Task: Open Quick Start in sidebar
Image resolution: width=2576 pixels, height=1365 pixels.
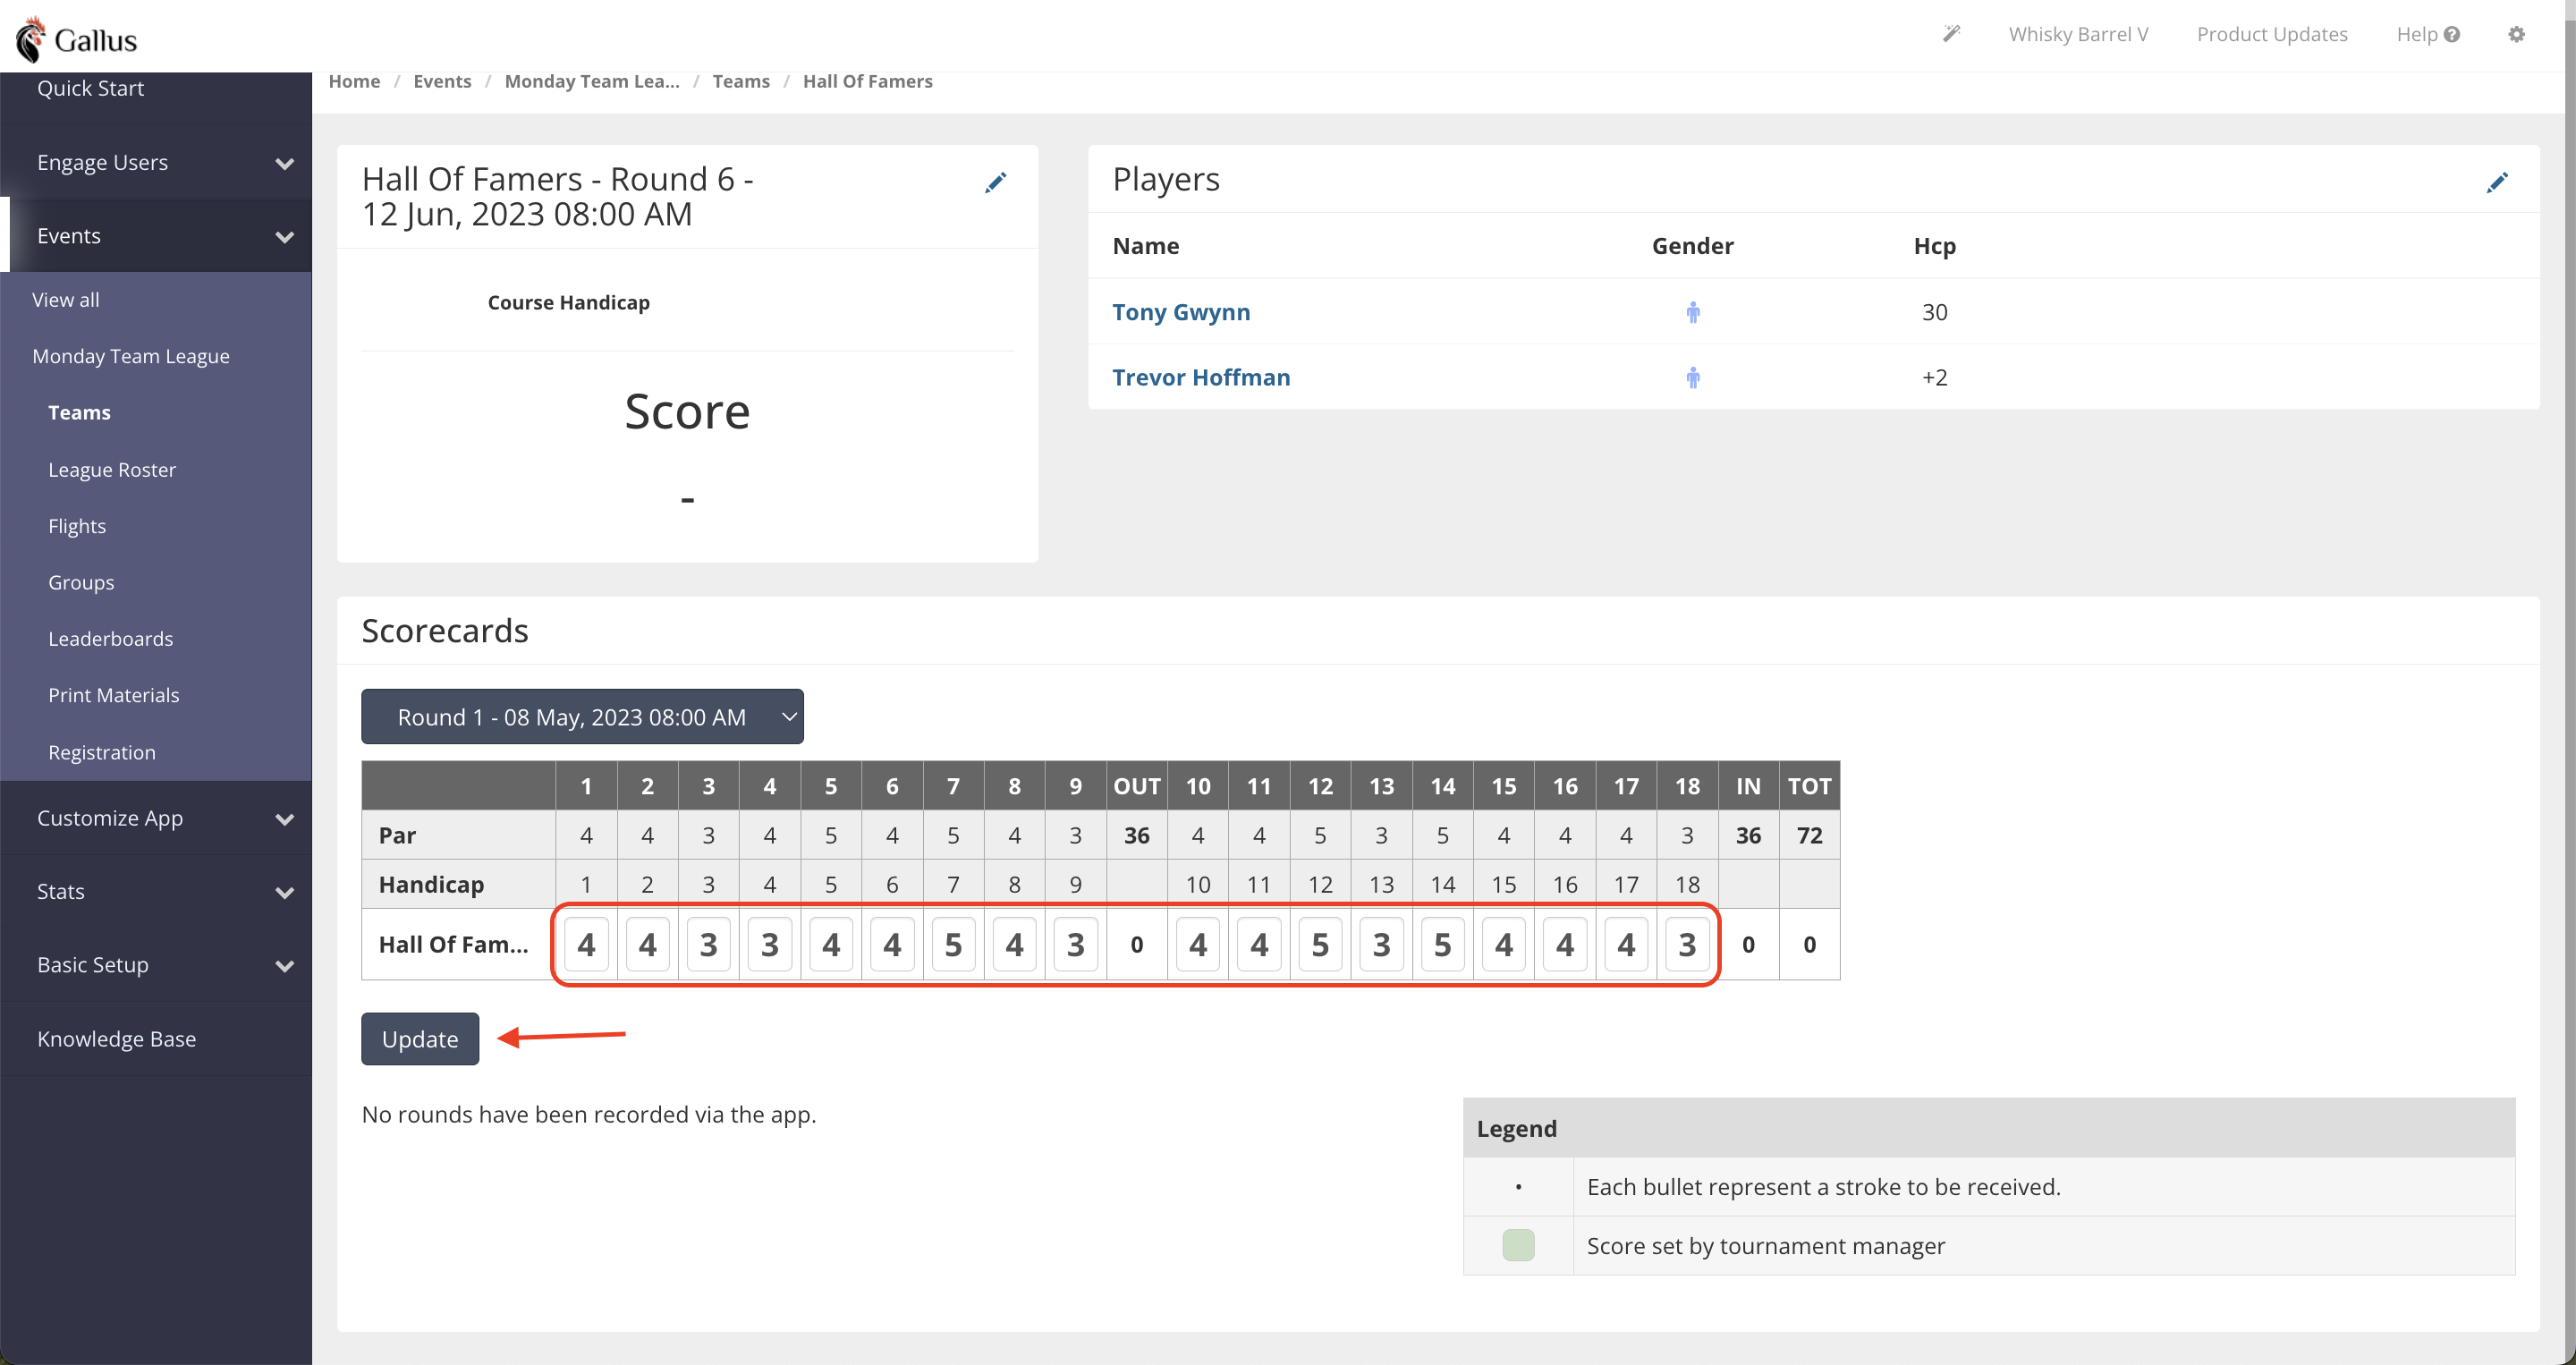Action: click(x=90, y=88)
